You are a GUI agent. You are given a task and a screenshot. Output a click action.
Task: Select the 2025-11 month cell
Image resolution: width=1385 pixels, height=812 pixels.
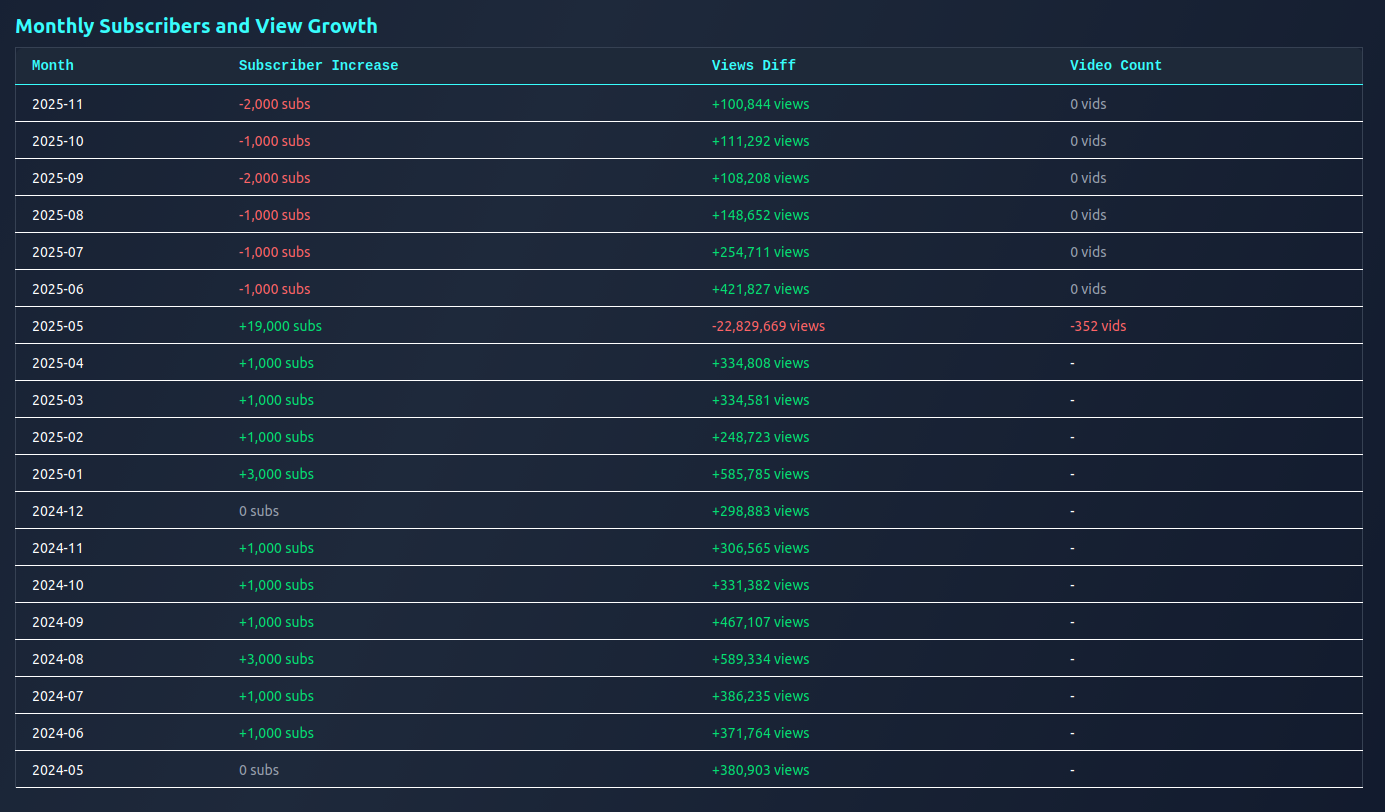[x=58, y=104]
